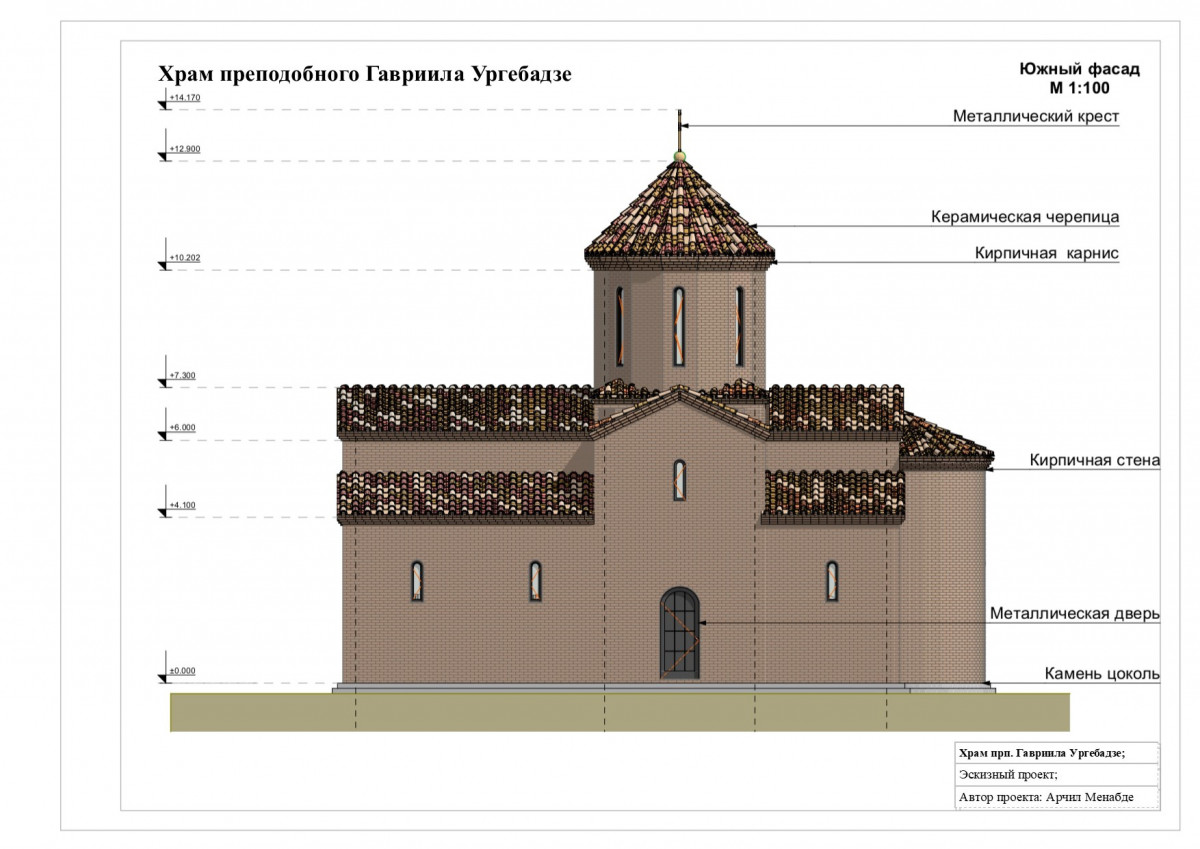Select the 'Металлическая дверь' label

tap(1075, 613)
